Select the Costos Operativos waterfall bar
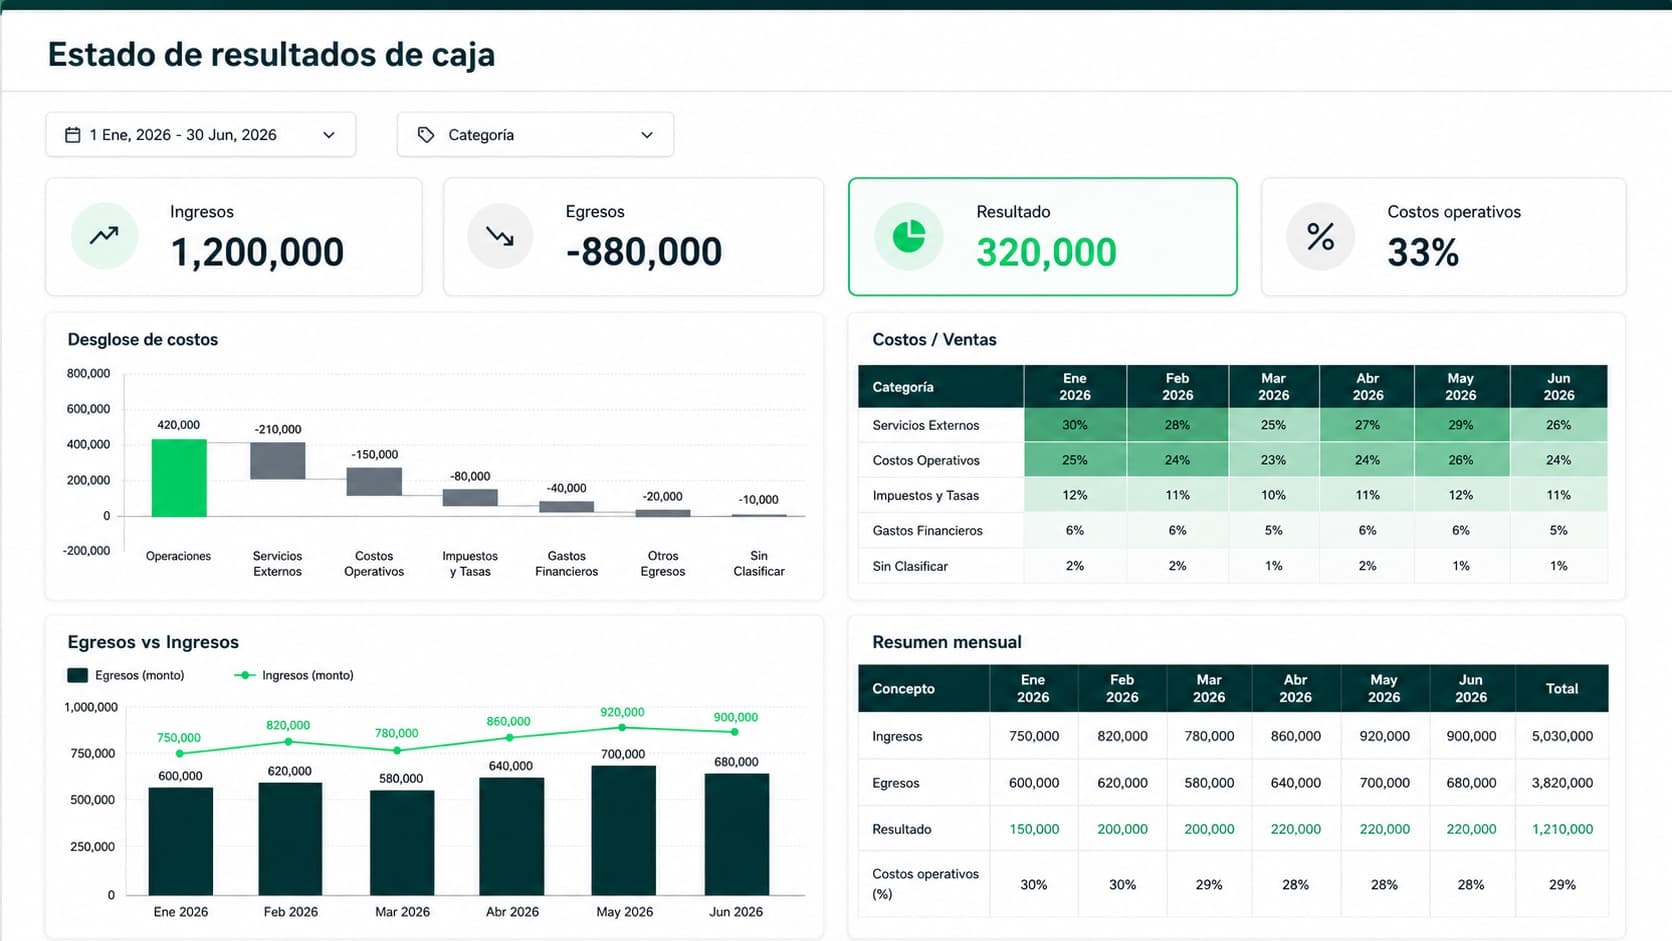This screenshot has height=941, width=1672. 374,482
